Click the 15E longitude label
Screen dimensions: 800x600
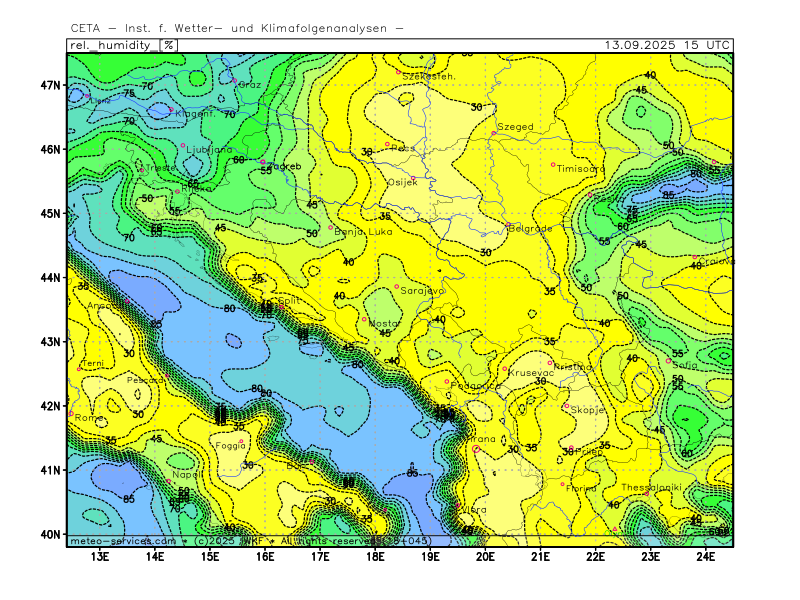click(x=210, y=556)
